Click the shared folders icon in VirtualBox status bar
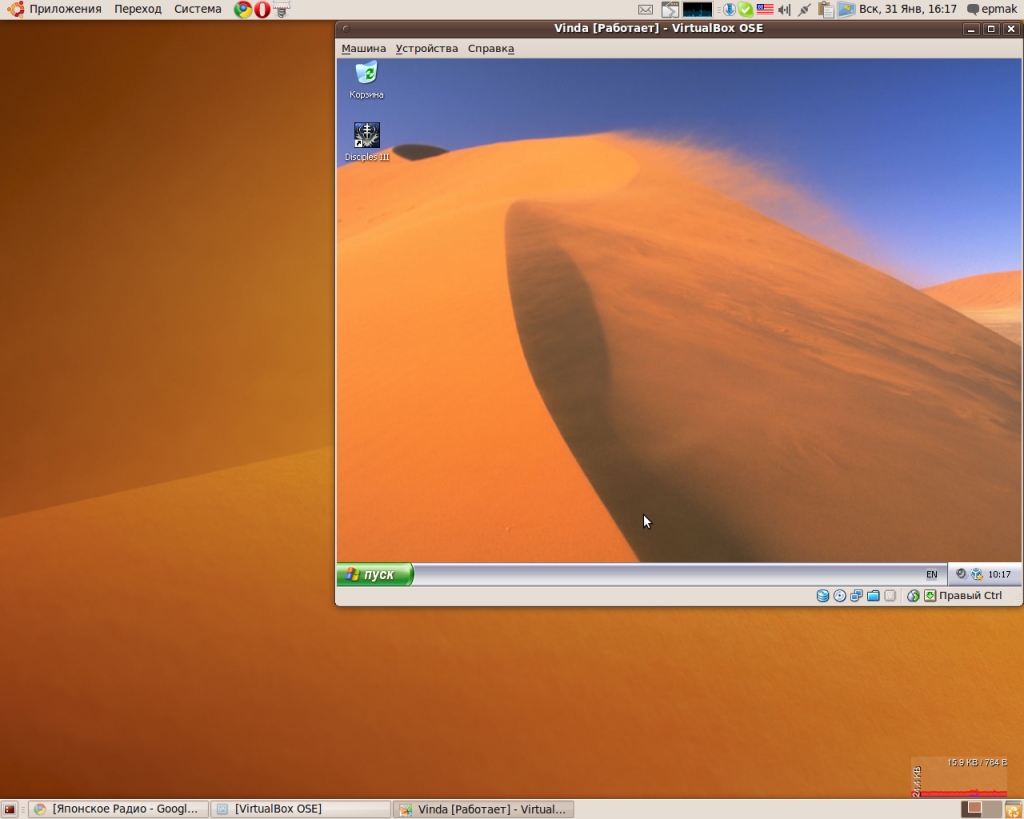The height and width of the screenshot is (819, 1024). (873, 595)
